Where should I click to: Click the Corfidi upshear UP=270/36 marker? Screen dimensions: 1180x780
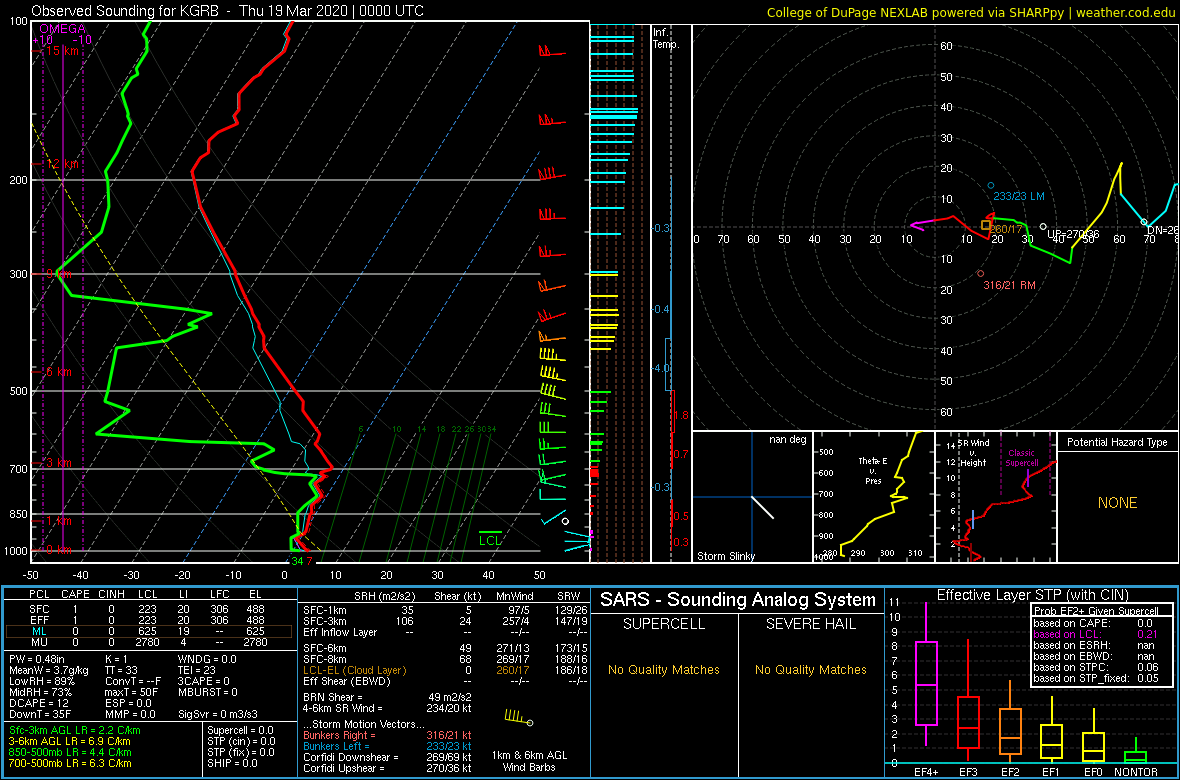pyautogui.click(x=1042, y=226)
